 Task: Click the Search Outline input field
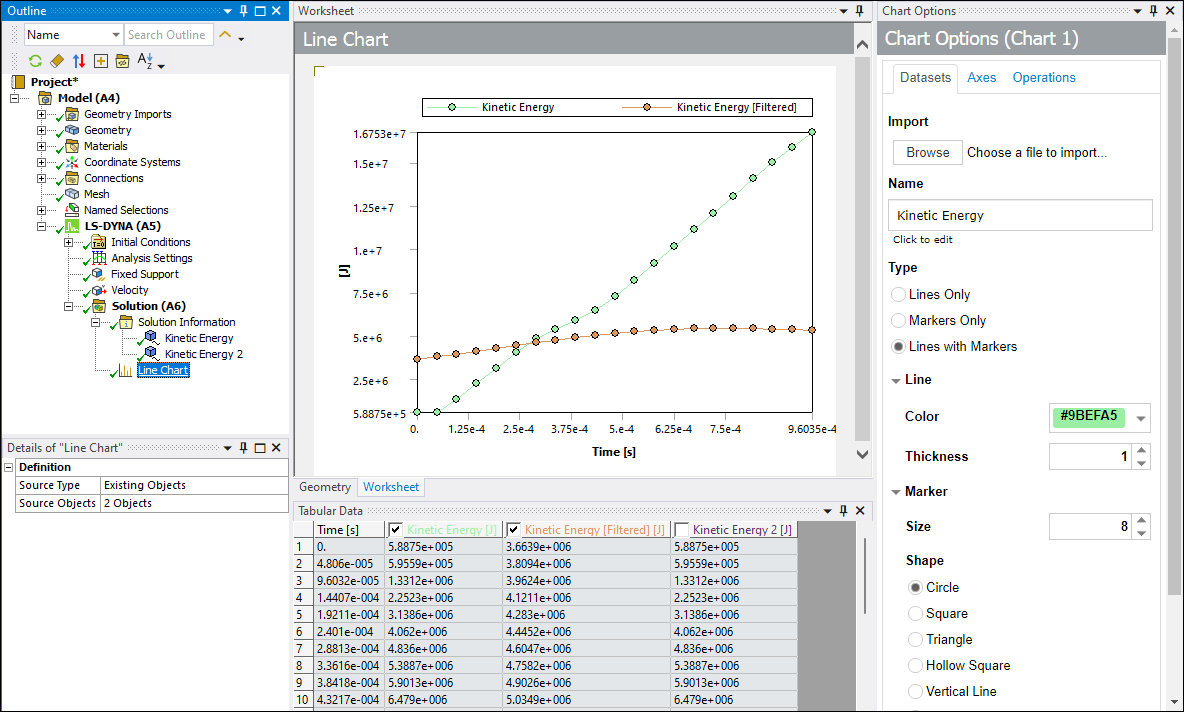[166, 35]
